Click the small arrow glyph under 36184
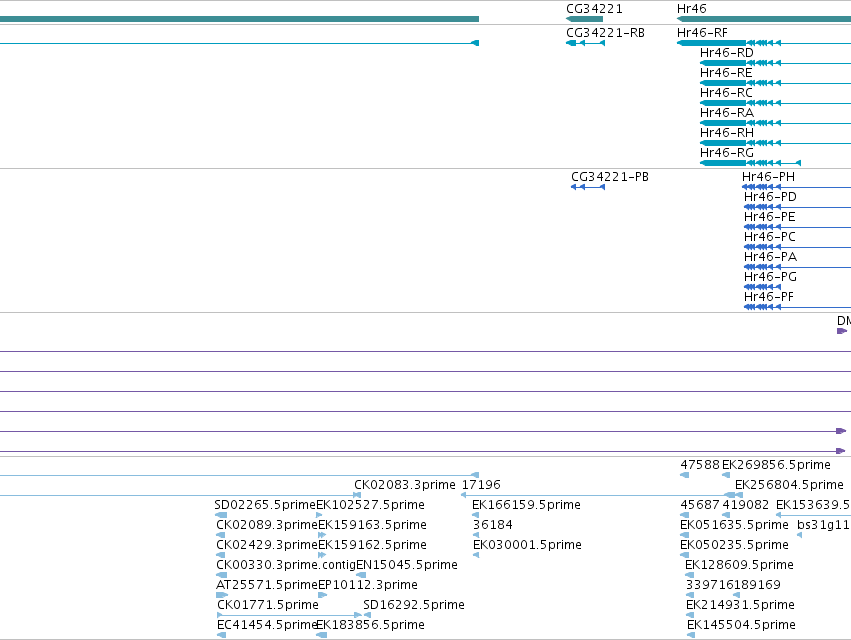This screenshot has width=851, height=640. pyautogui.click(x=476, y=535)
